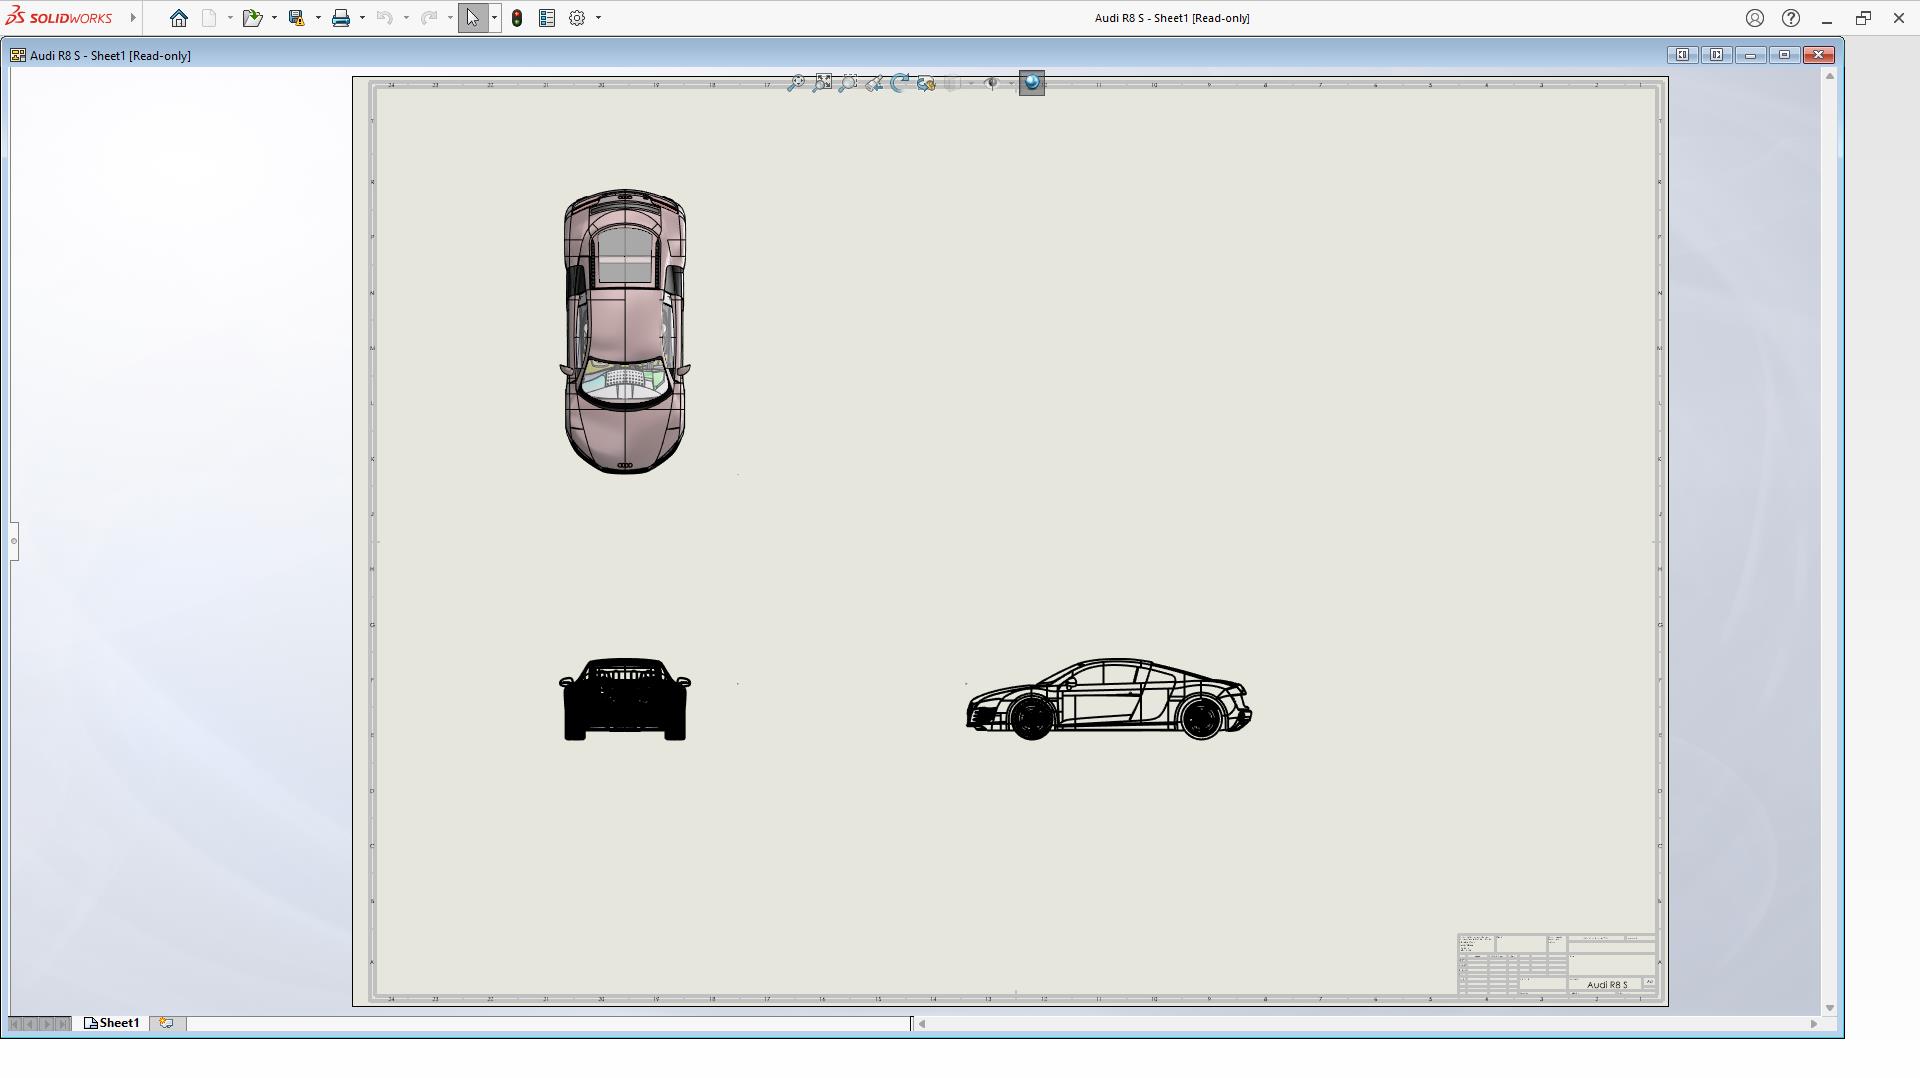Toggle the blue sphere display button

(x=1032, y=83)
